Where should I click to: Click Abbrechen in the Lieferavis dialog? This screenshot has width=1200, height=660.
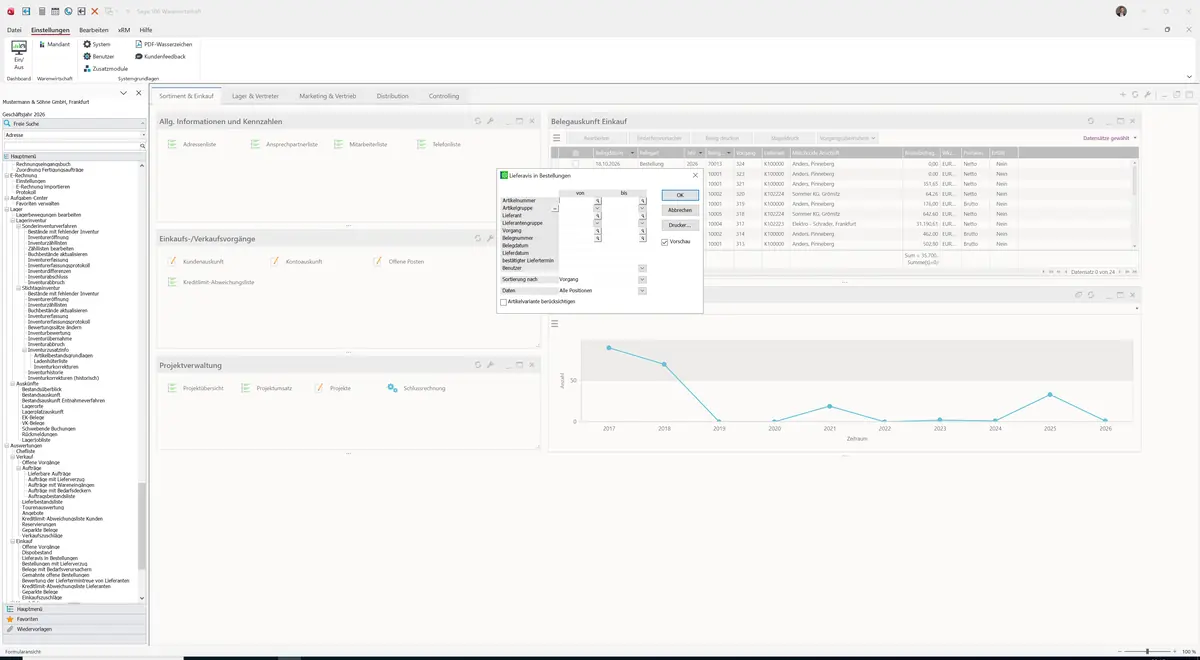point(680,210)
